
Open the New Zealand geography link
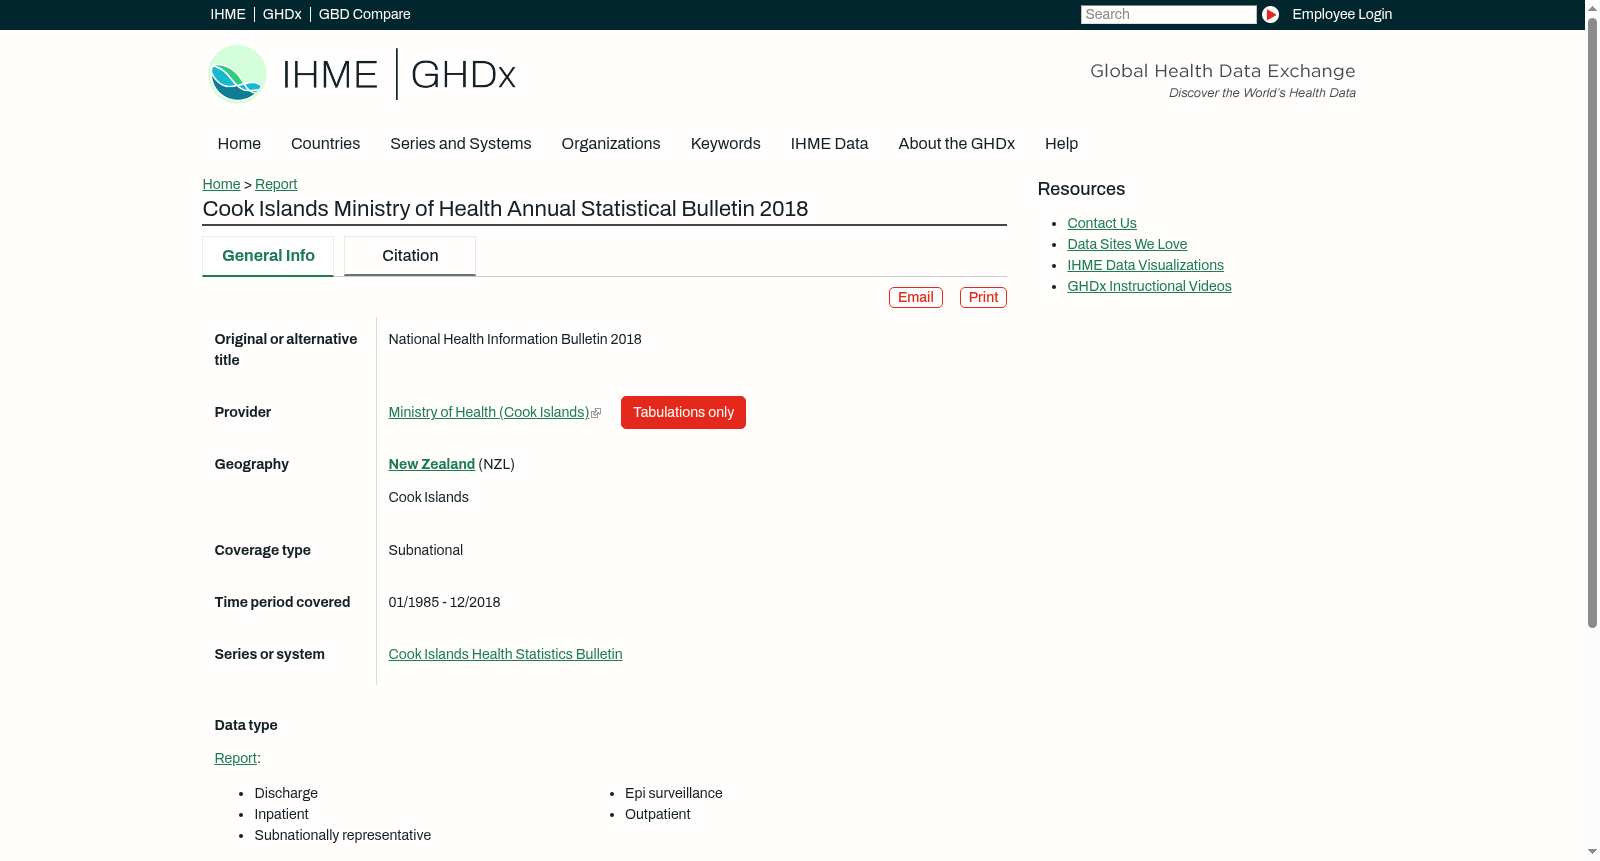432,464
